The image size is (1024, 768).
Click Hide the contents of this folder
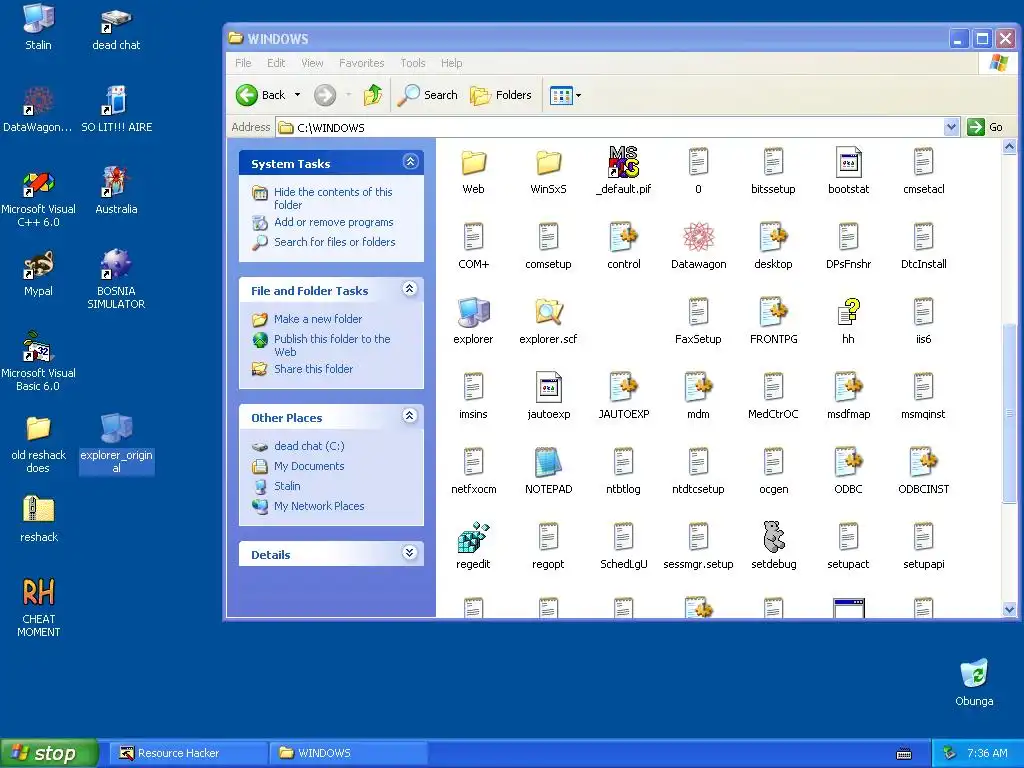tap(333, 199)
